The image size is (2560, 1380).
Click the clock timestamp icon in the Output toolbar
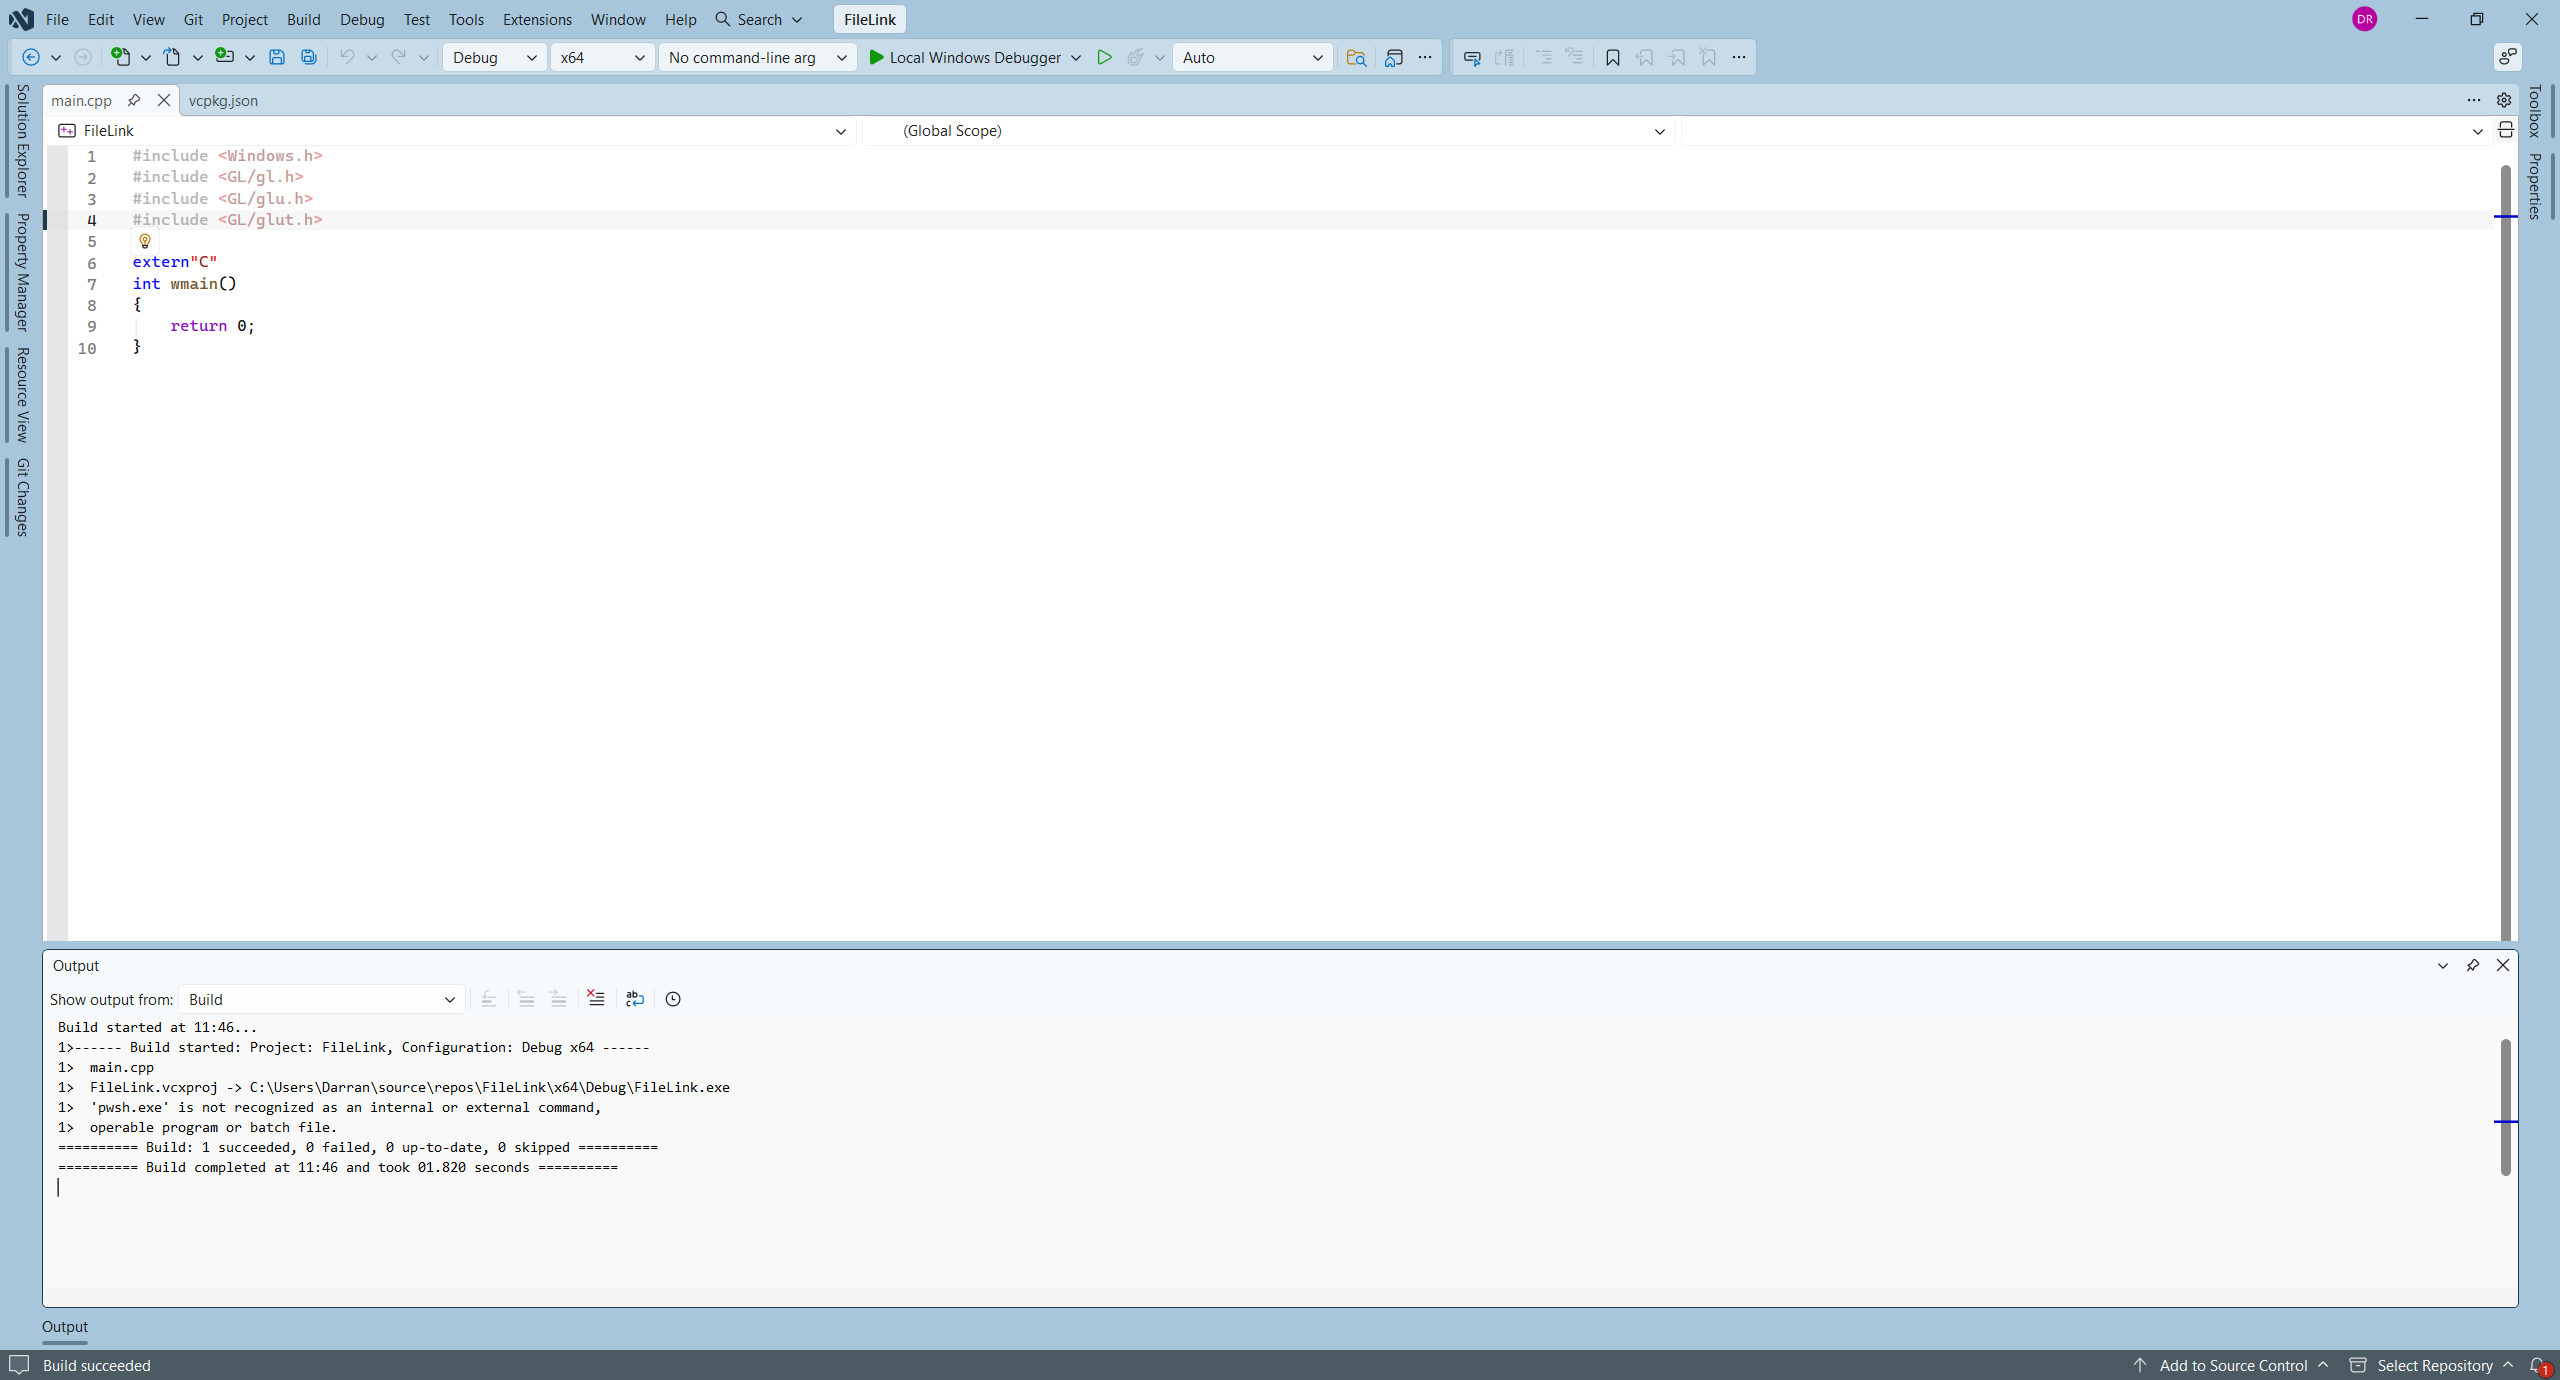pyautogui.click(x=673, y=999)
